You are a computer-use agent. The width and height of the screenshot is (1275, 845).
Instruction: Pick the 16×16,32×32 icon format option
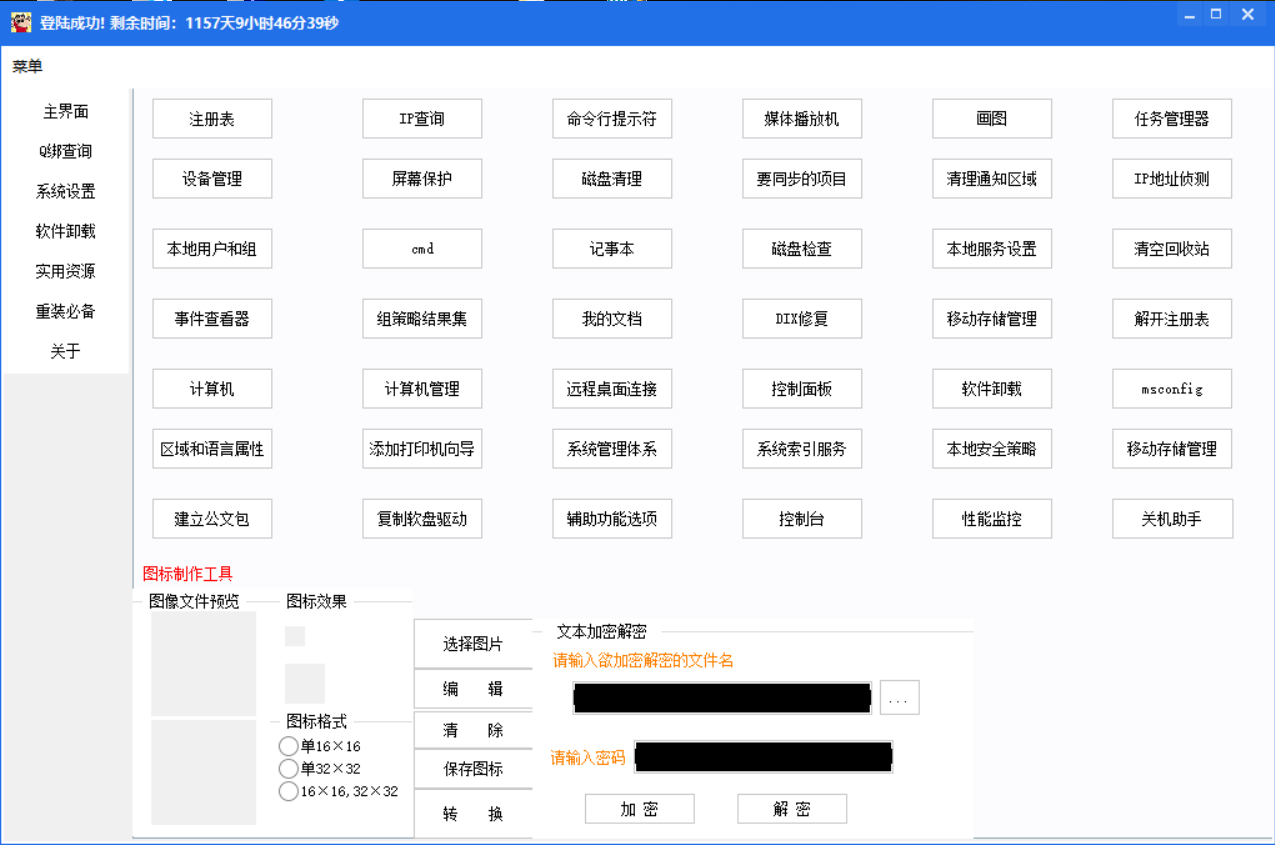339,791
